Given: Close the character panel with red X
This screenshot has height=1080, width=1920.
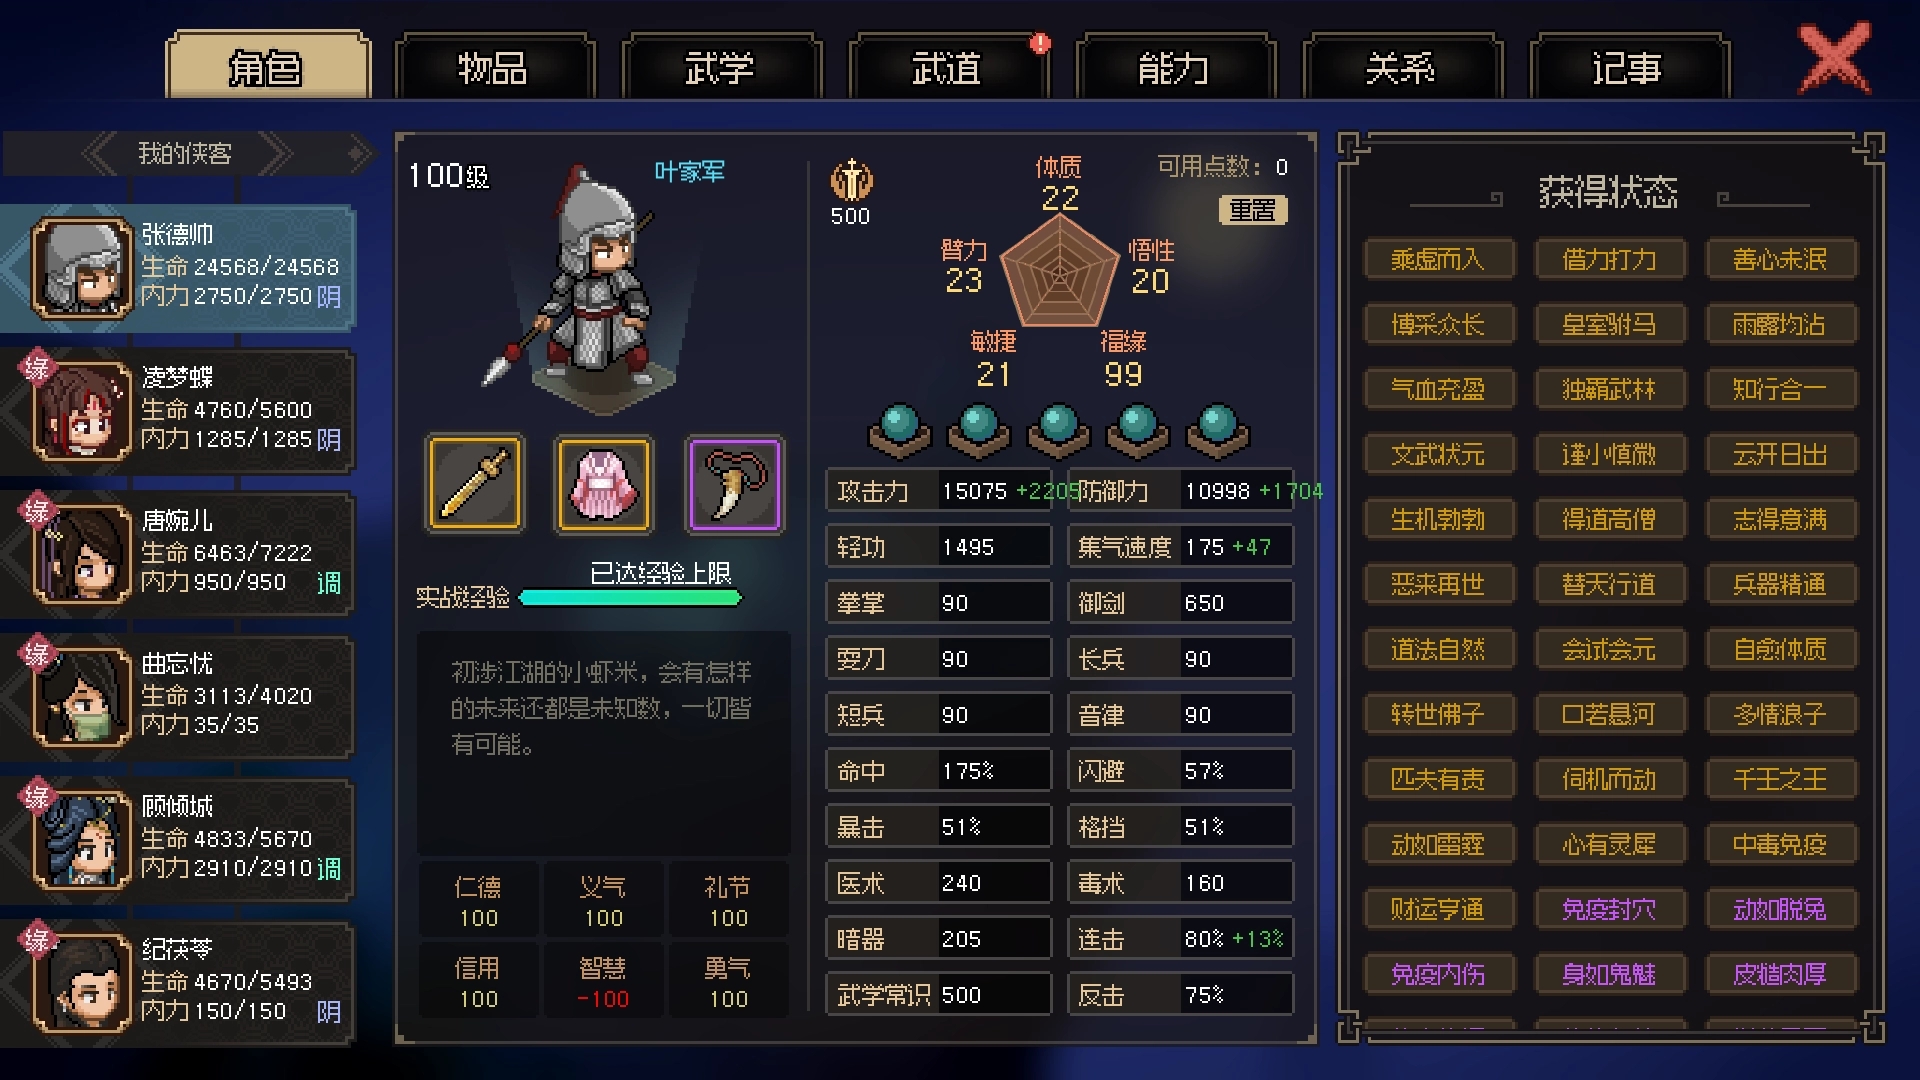Looking at the screenshot, I should pos(1835,58).
